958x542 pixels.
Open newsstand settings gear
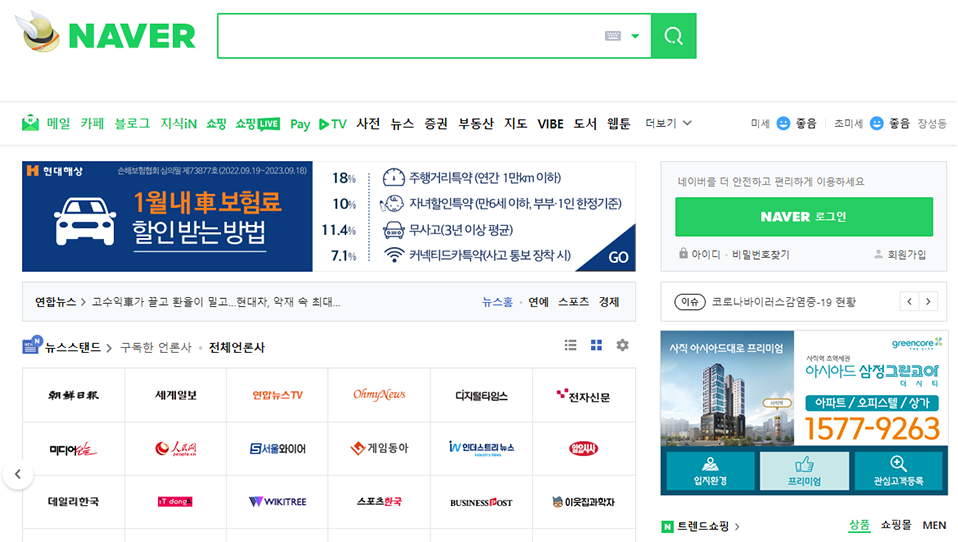(x=623, y=345)
